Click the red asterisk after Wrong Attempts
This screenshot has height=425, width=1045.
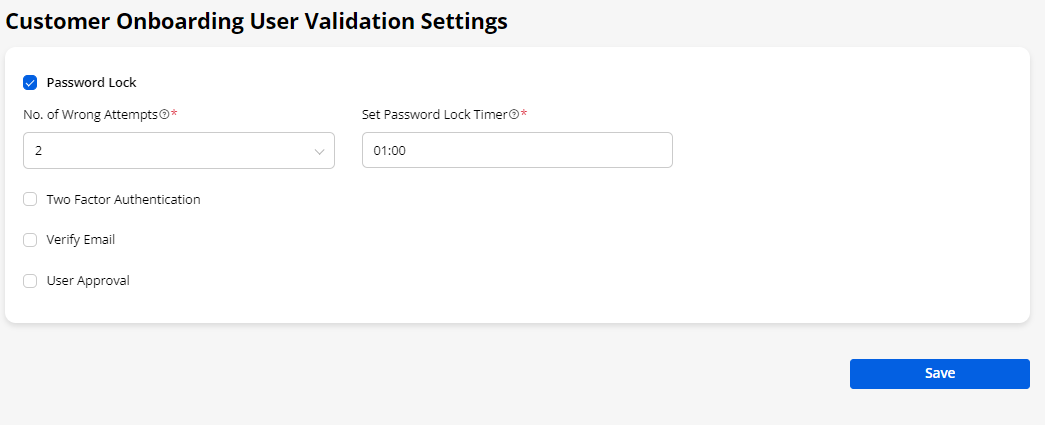[x=174, y=115]
